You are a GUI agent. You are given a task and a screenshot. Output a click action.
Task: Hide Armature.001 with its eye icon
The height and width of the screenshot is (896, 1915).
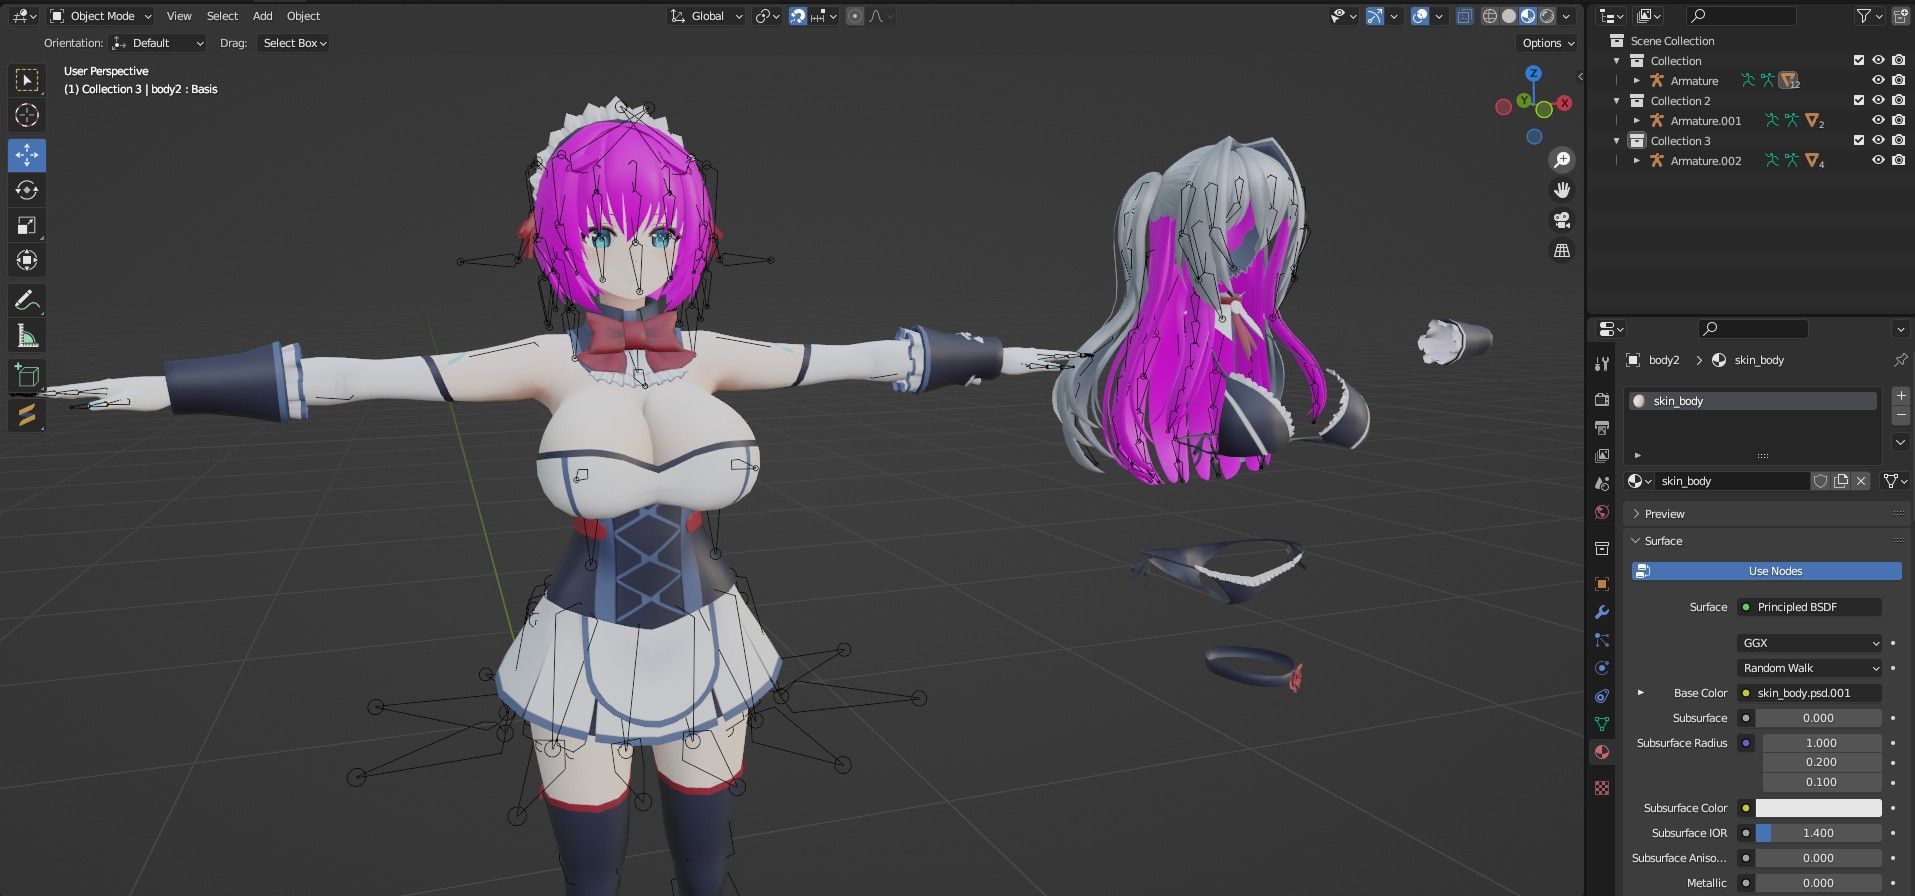[1878, 120]
